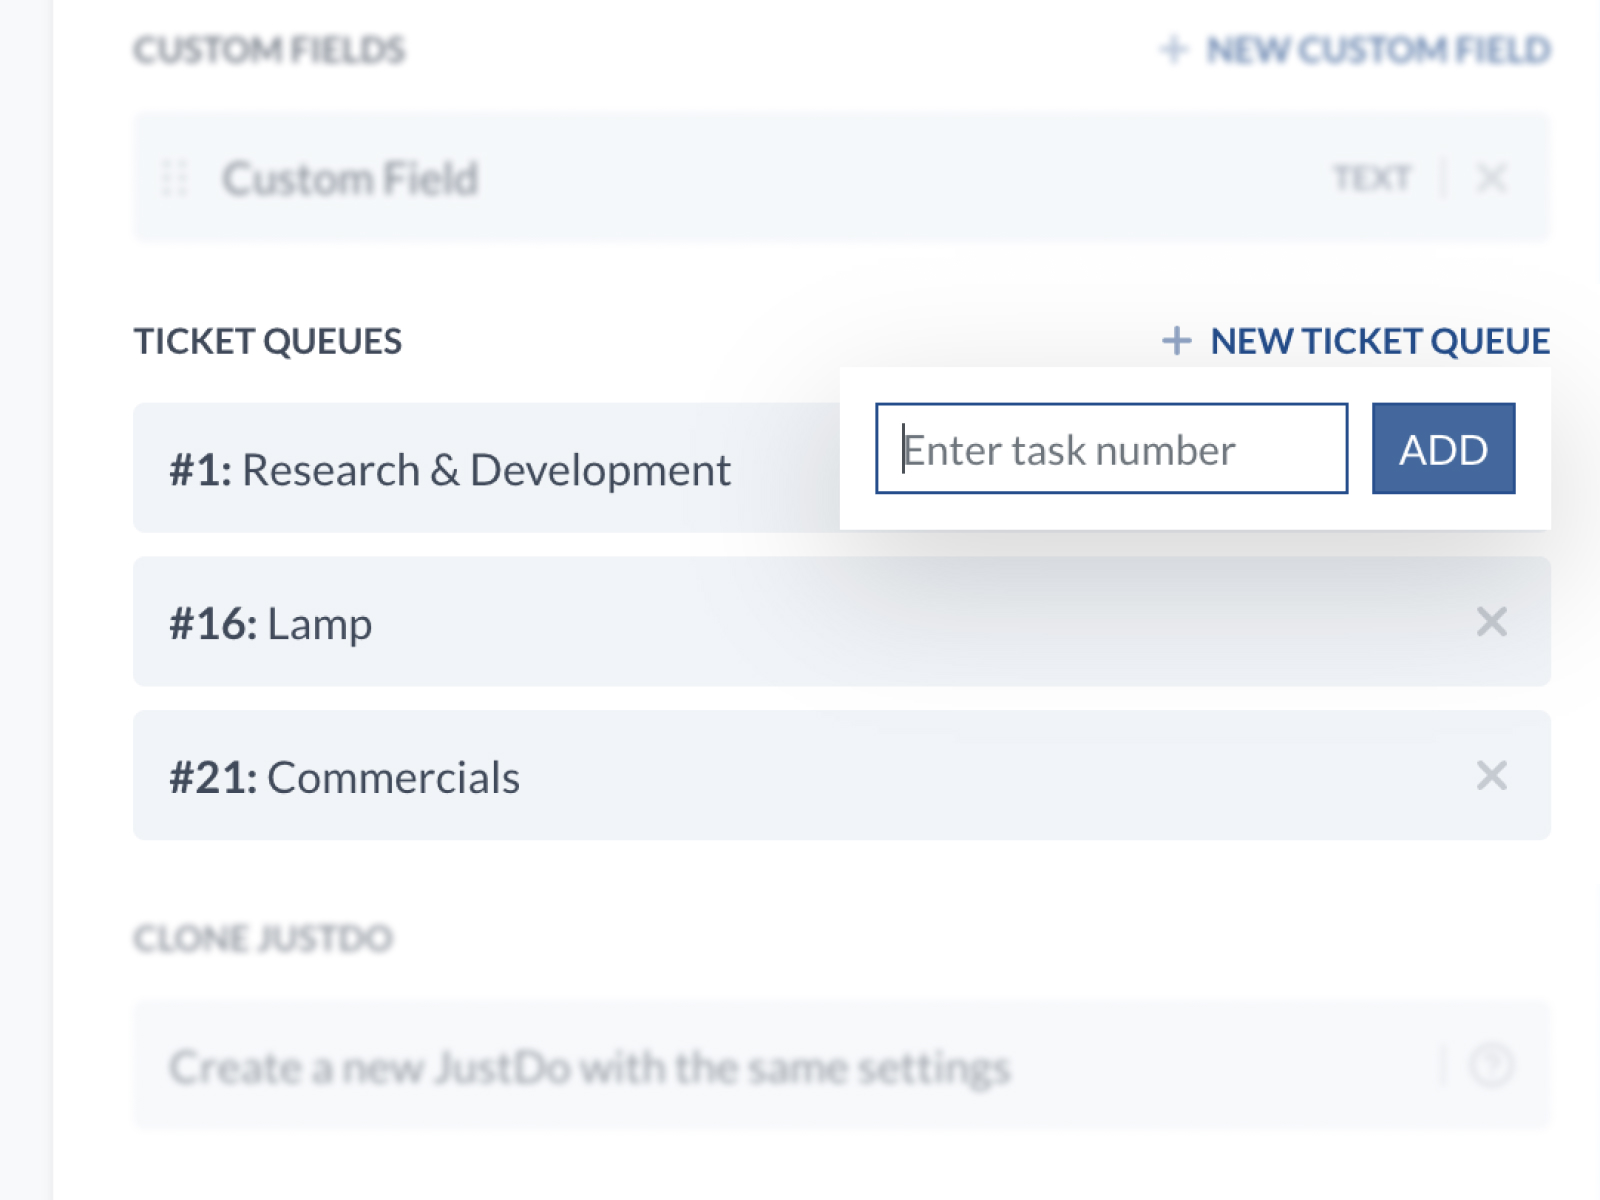Open the New Custom Field link
This screenshot has width=1600, height=1200.
(1378, 49)
